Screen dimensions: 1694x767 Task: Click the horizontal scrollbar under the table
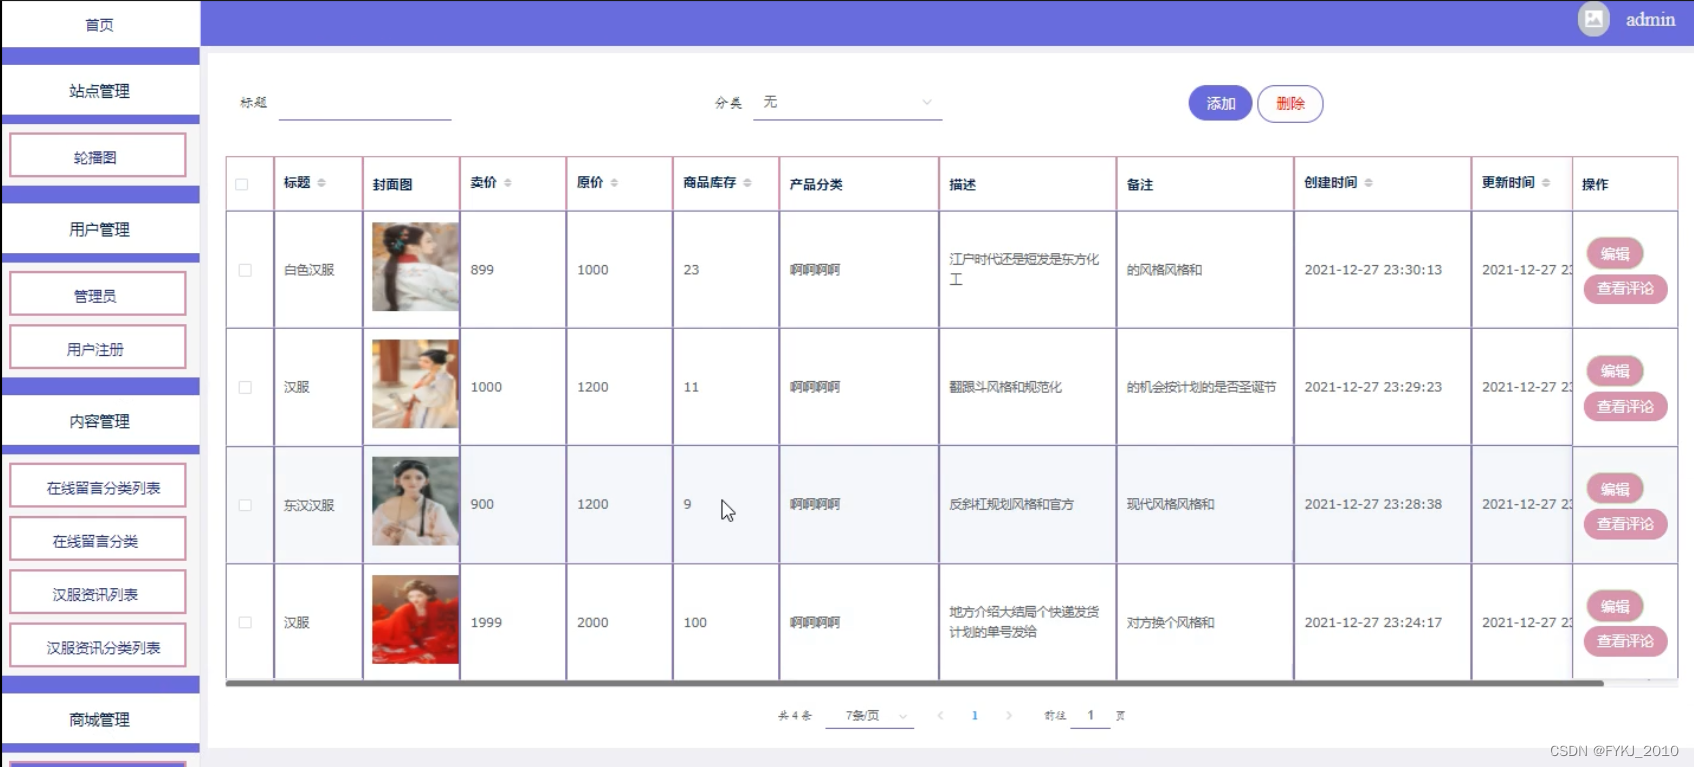click(914, 683)
